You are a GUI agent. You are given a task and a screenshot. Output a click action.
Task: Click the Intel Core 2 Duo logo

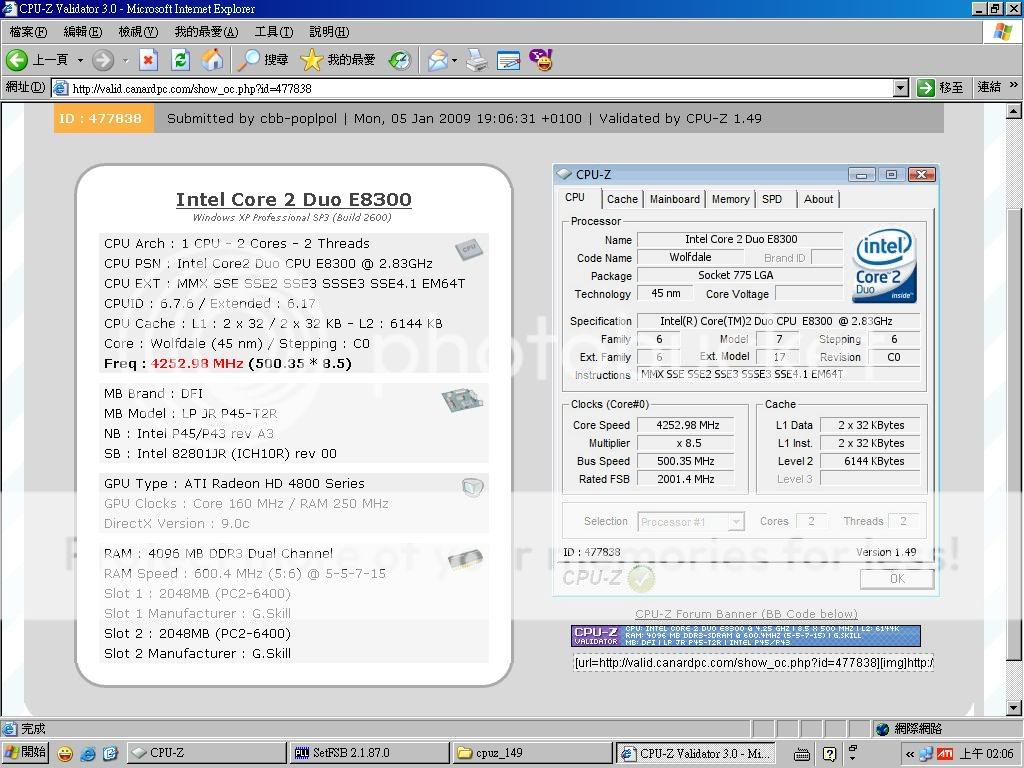(x=884, y=266)
